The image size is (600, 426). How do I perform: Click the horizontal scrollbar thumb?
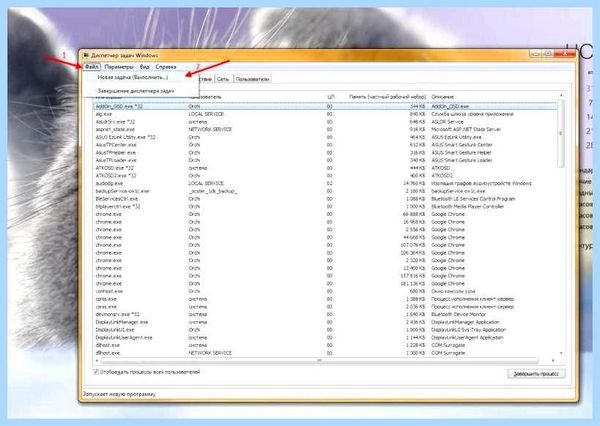coord(320,361)
